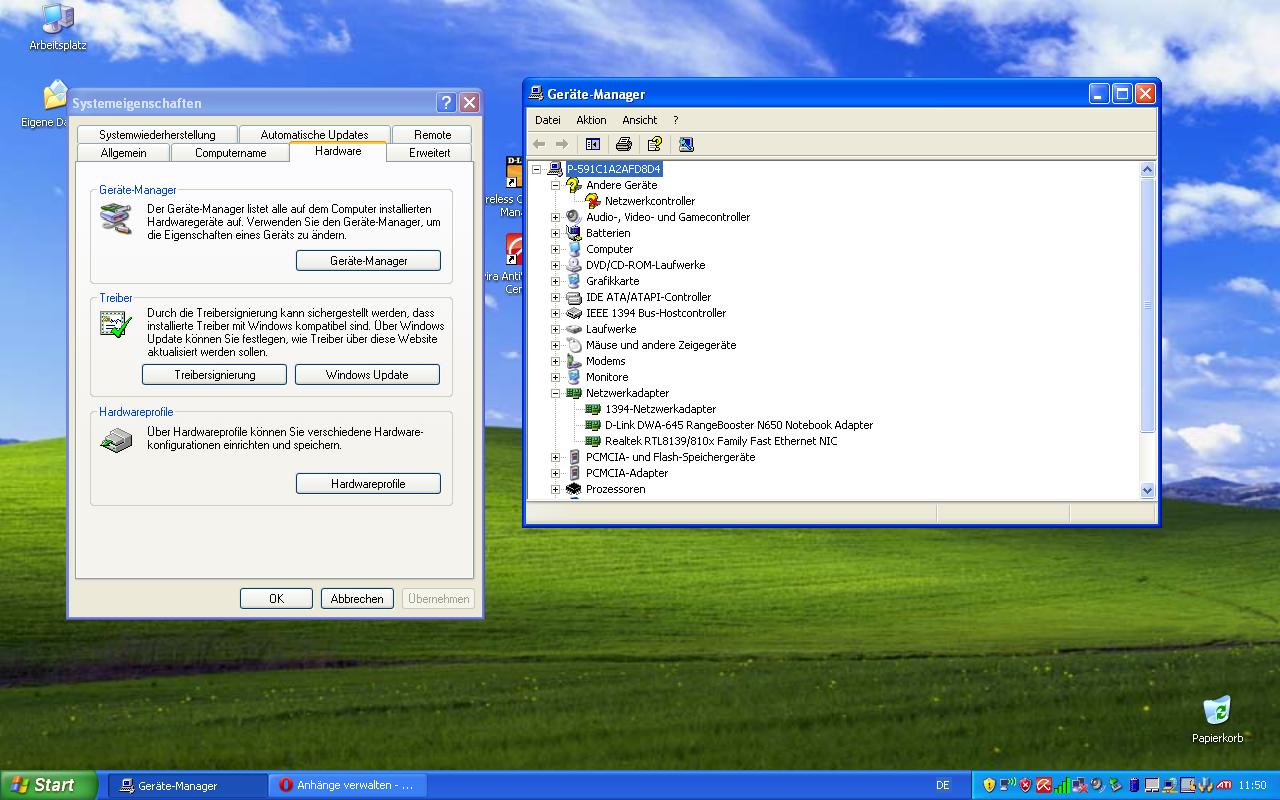Click the Netzwerkadapter card icon
This screenshot has height=800, width=1280.
[x=574, y=393]
